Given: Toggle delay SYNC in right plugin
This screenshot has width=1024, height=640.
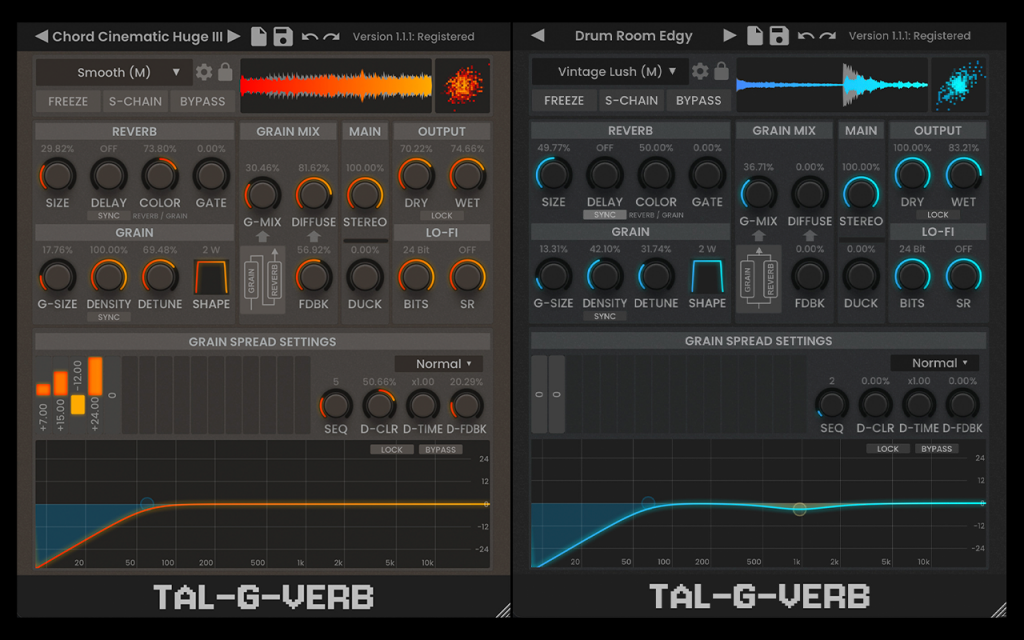Looking at the screenshot, I should [605, 215].
